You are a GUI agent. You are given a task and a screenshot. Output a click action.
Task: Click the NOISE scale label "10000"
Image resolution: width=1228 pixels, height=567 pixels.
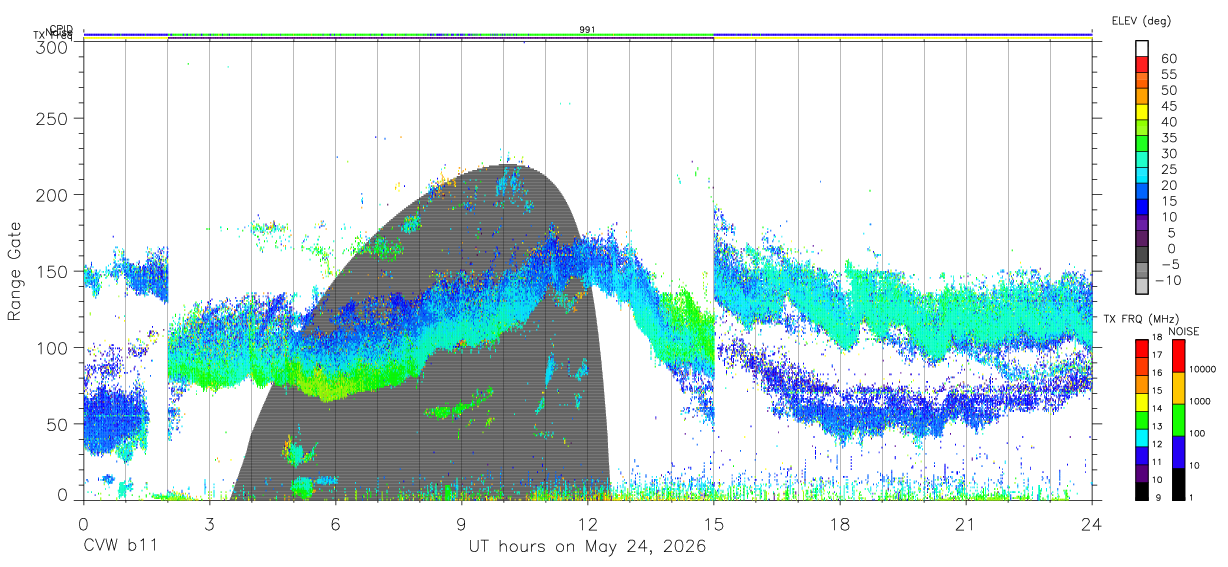1204,370
